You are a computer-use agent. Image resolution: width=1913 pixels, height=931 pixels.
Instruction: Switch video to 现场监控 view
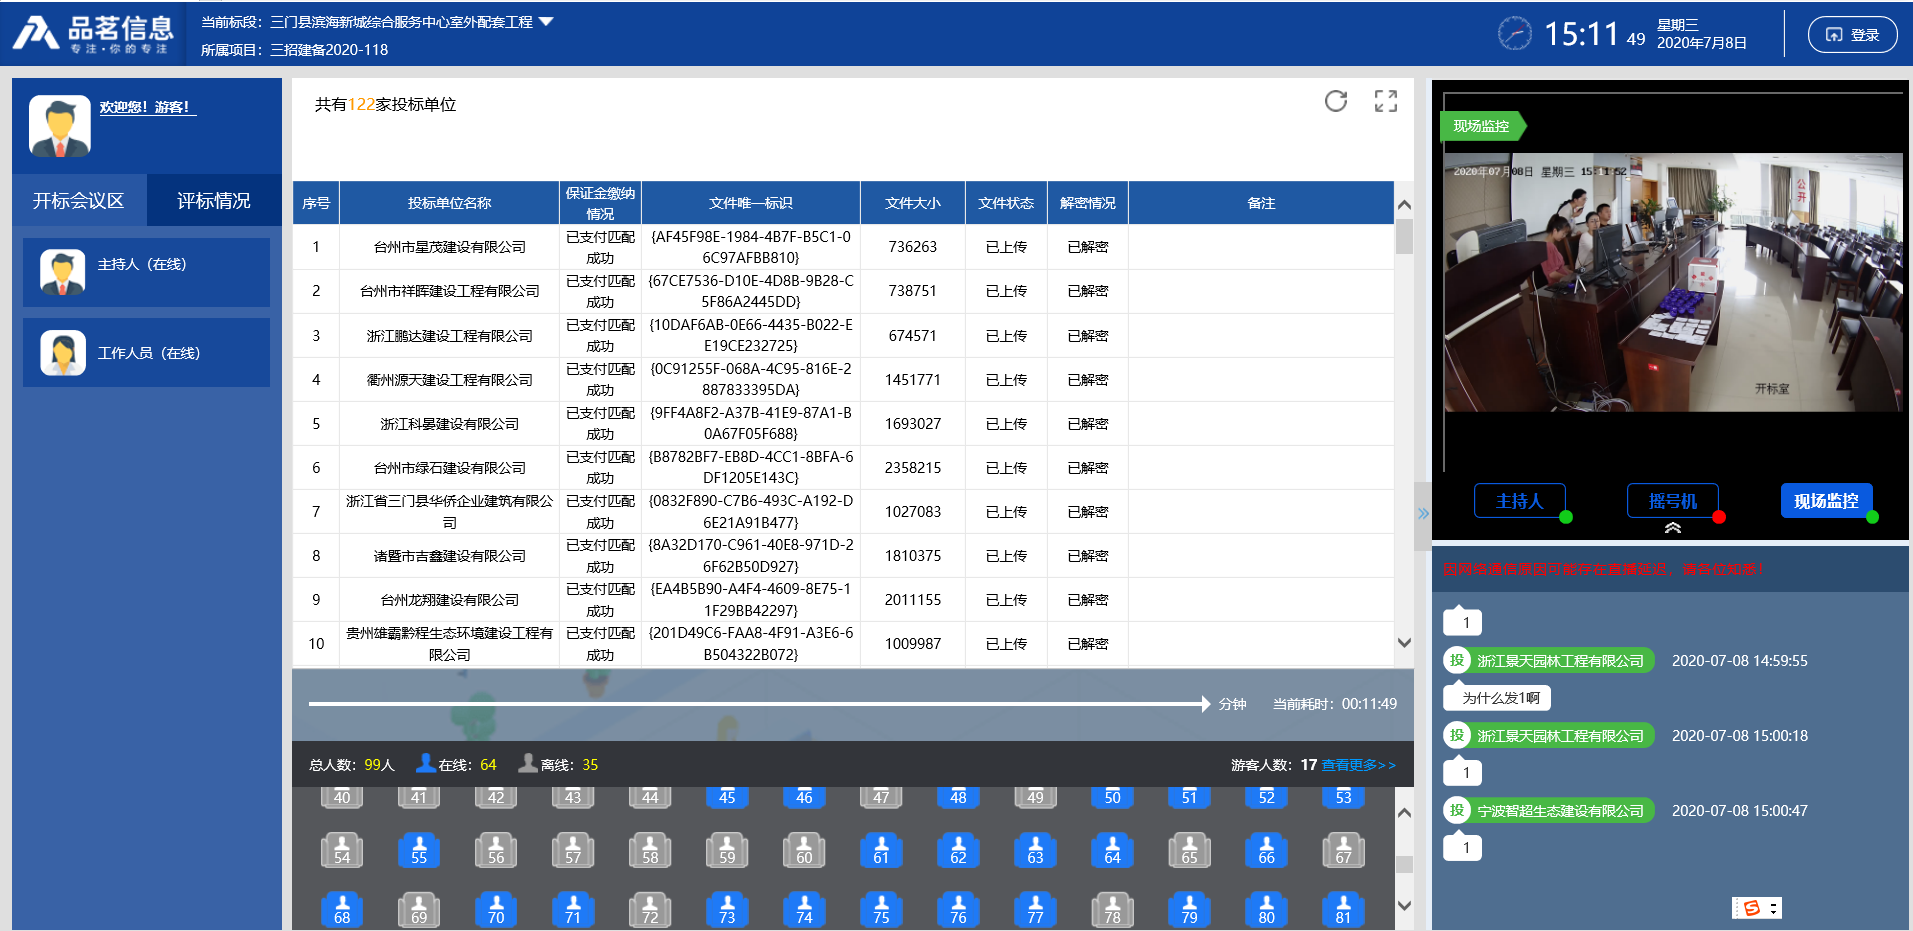pyautogui.click(x=1826, y=501)
